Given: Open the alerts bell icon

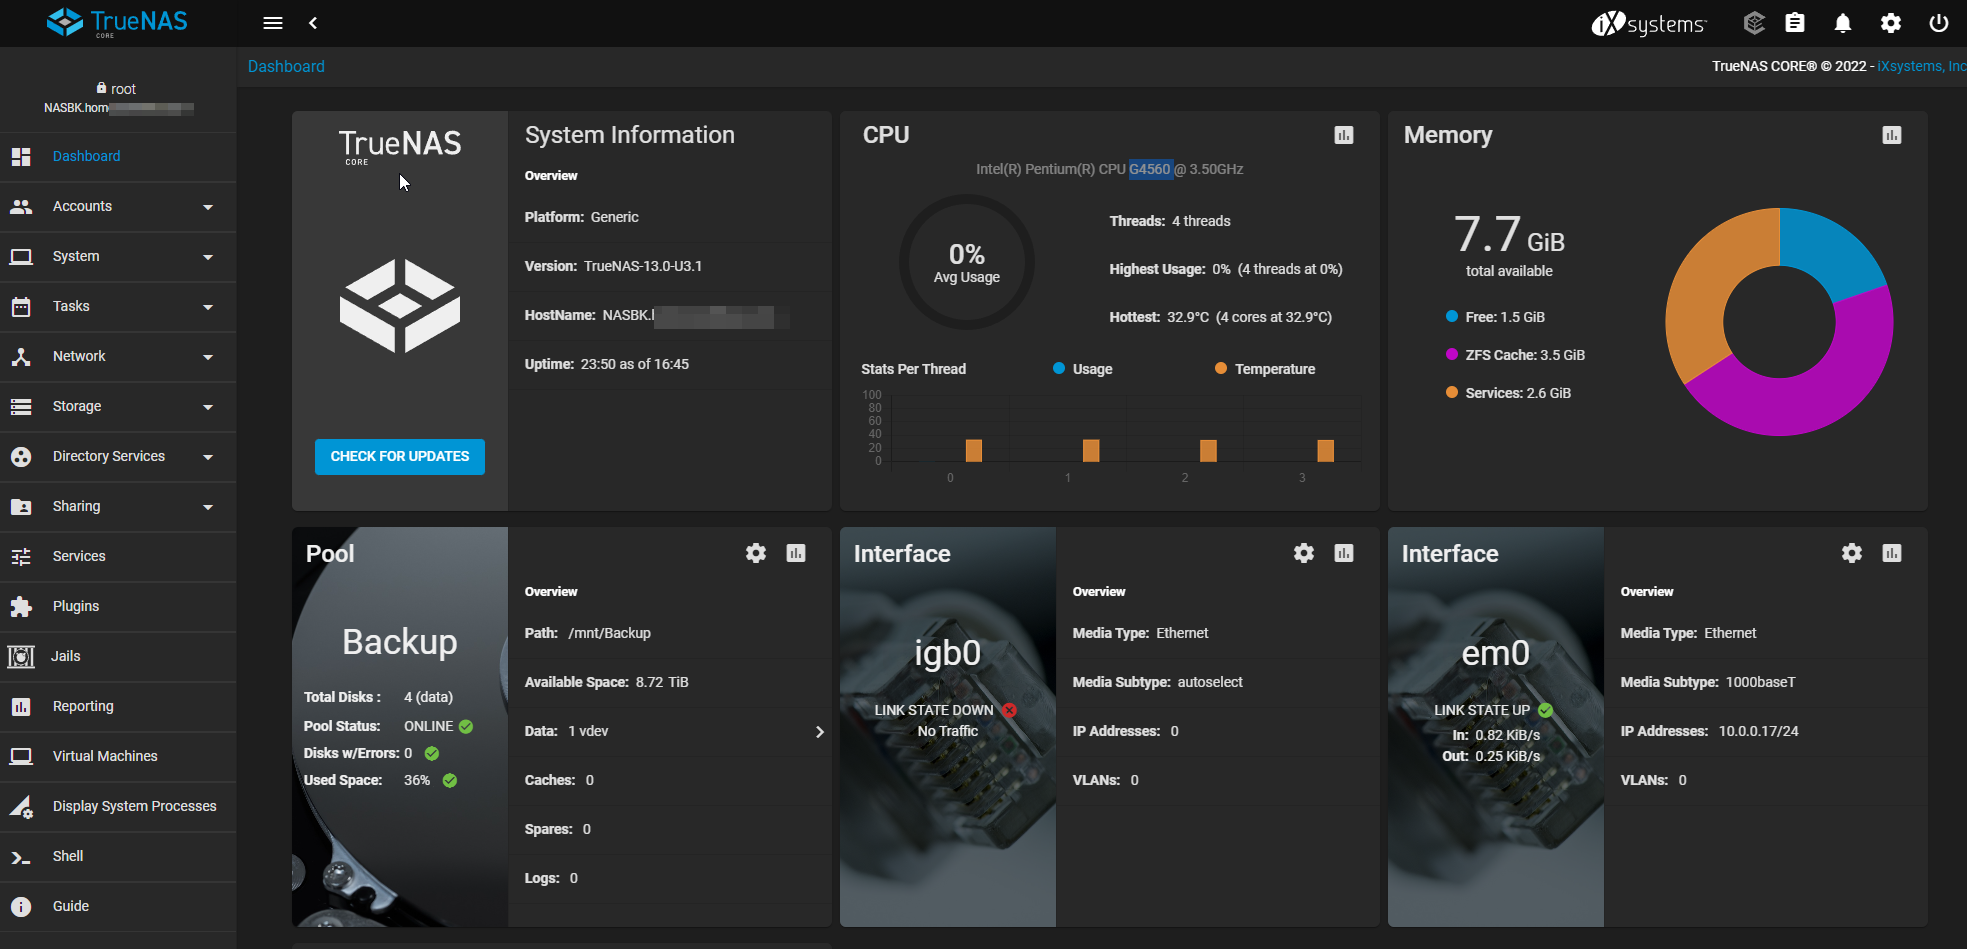Looking at the screenshot, I should [x=1843, y=23].
